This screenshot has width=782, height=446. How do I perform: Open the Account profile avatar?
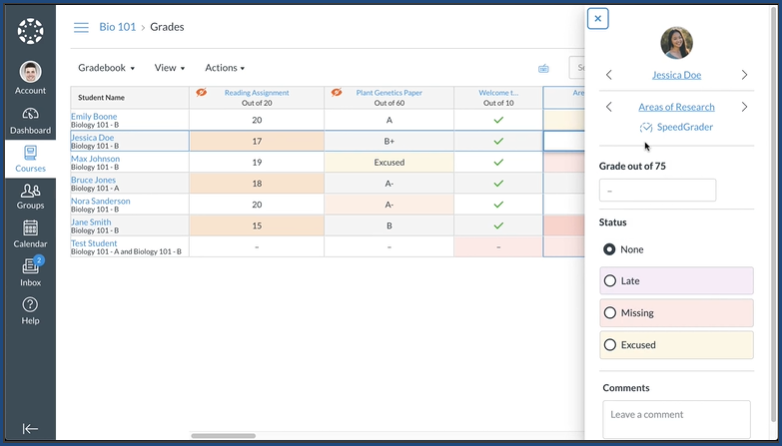pos(30,72)
